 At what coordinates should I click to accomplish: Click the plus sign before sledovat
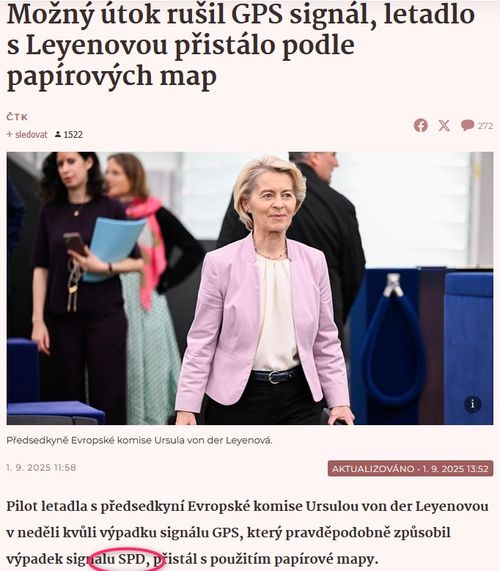coord(9,134)
